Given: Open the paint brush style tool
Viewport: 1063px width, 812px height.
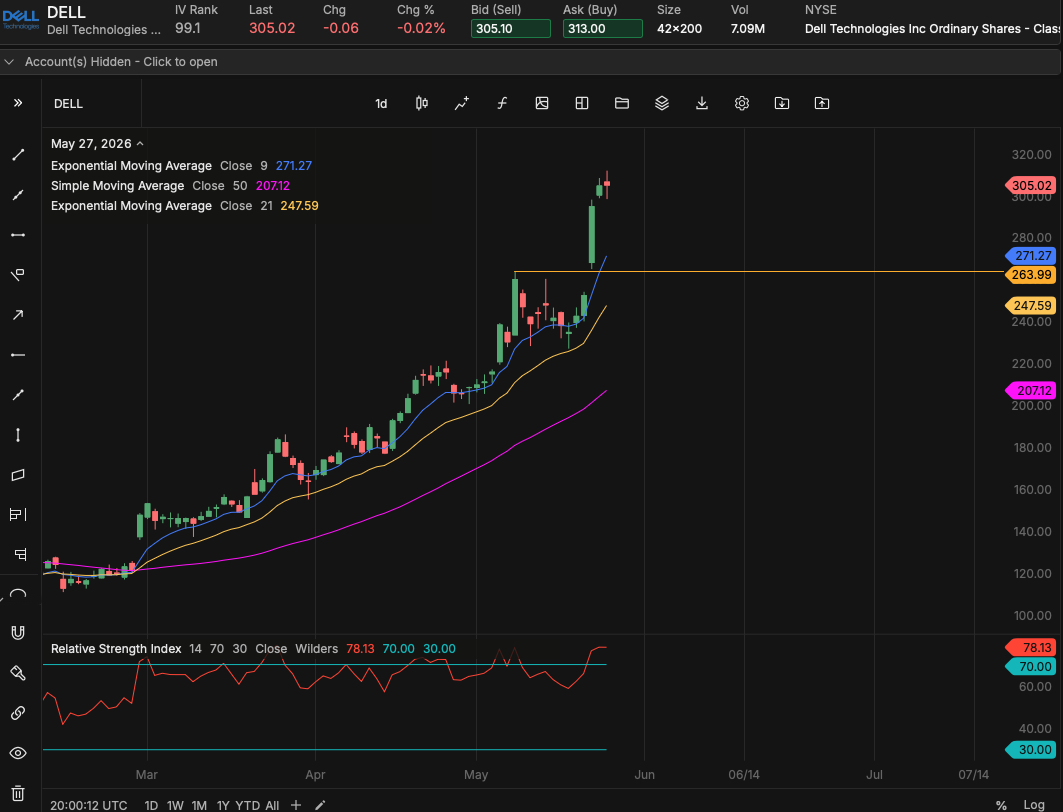Looking at the screenshot, I should [18, 673].
